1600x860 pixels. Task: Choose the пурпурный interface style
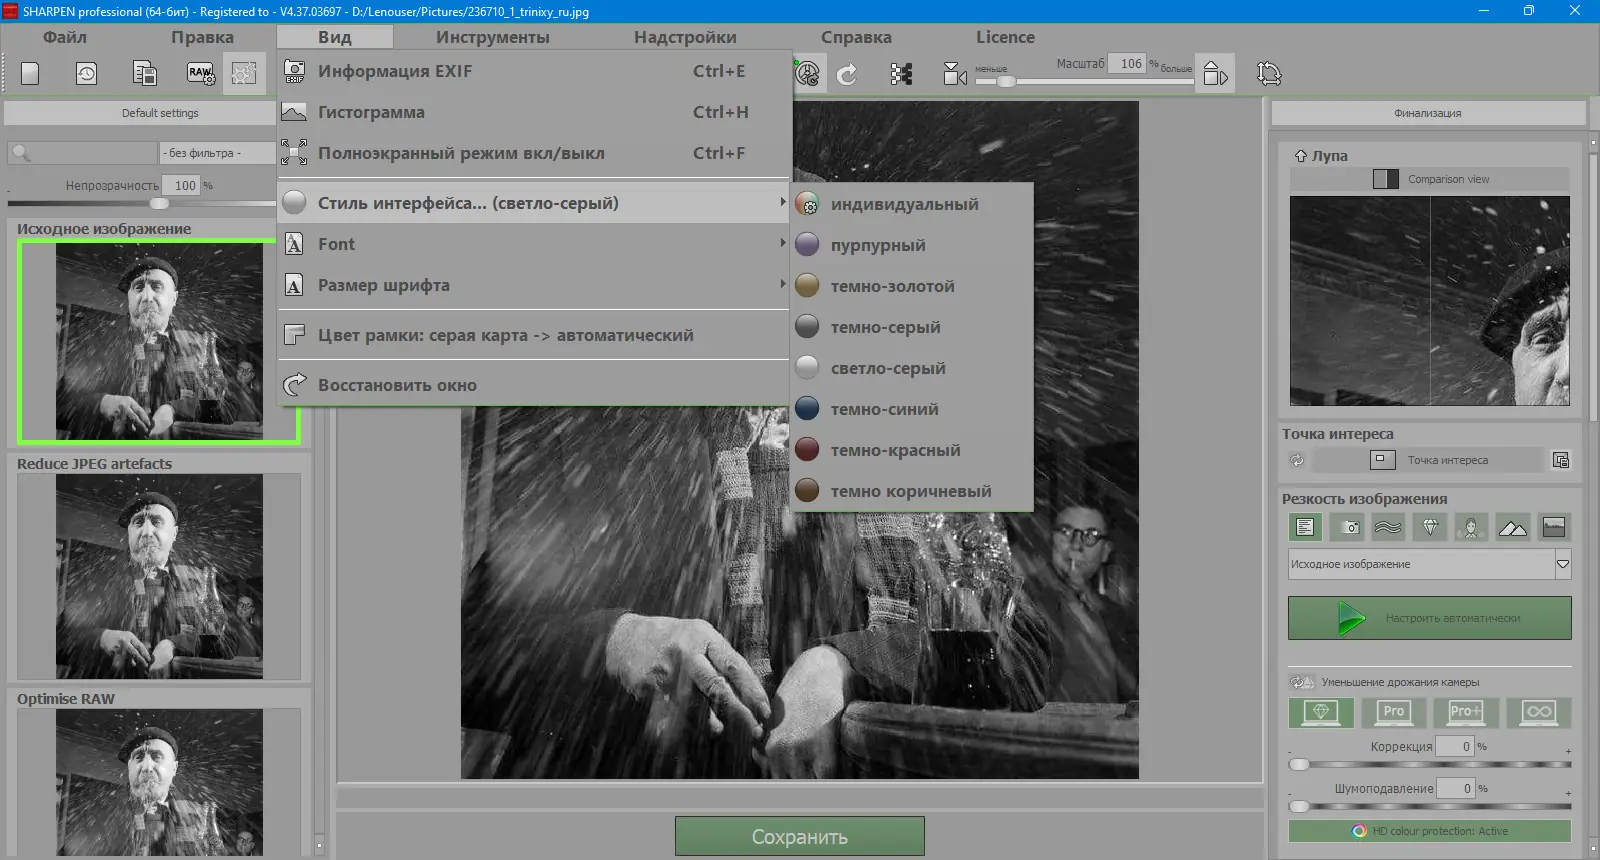911,245
